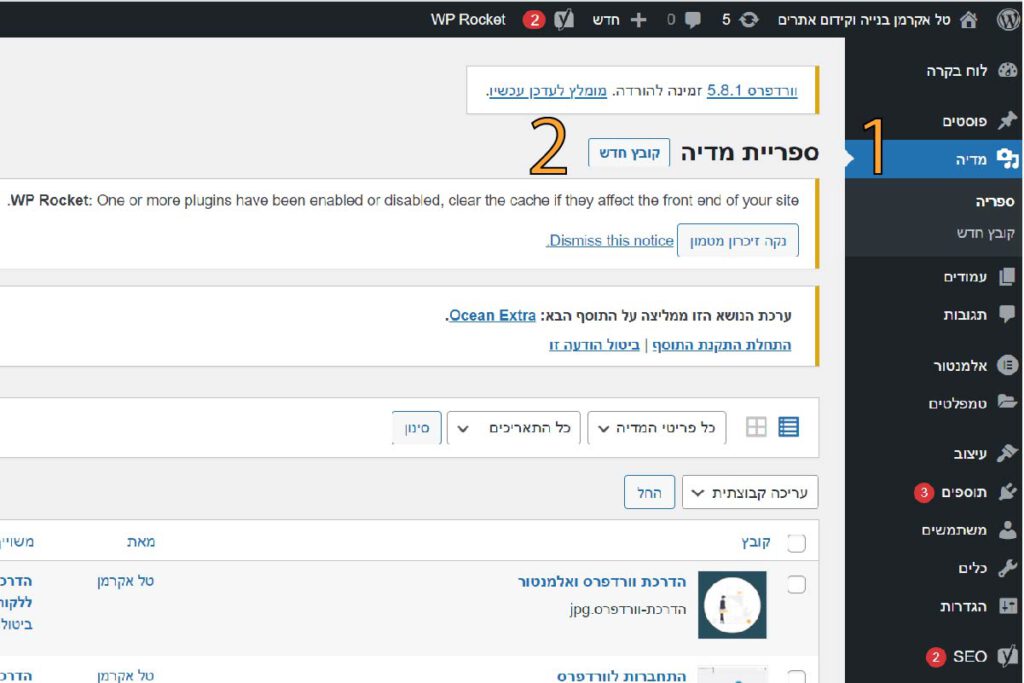The image size is (1024, 683).
Task: Click the סינון filter button
Action: (417, 428)
